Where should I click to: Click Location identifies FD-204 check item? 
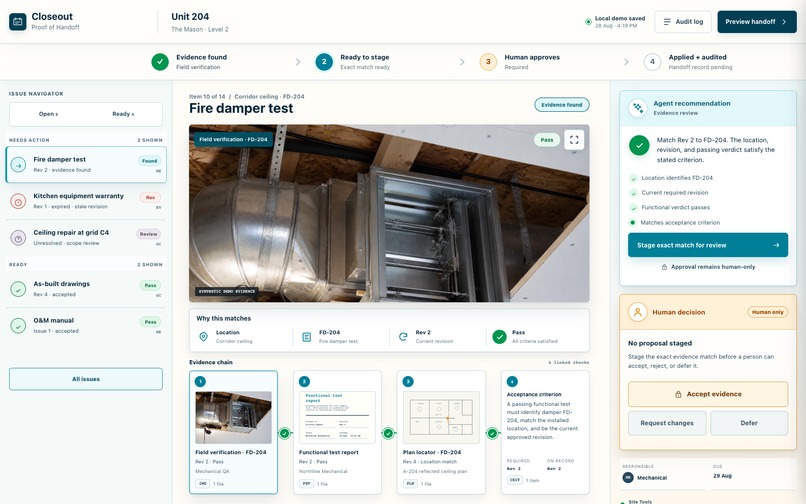pos(671,178)
